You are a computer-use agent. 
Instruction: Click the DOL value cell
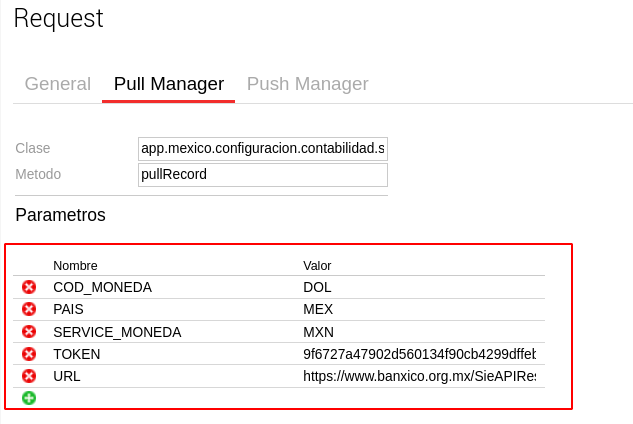pos(420,287)
